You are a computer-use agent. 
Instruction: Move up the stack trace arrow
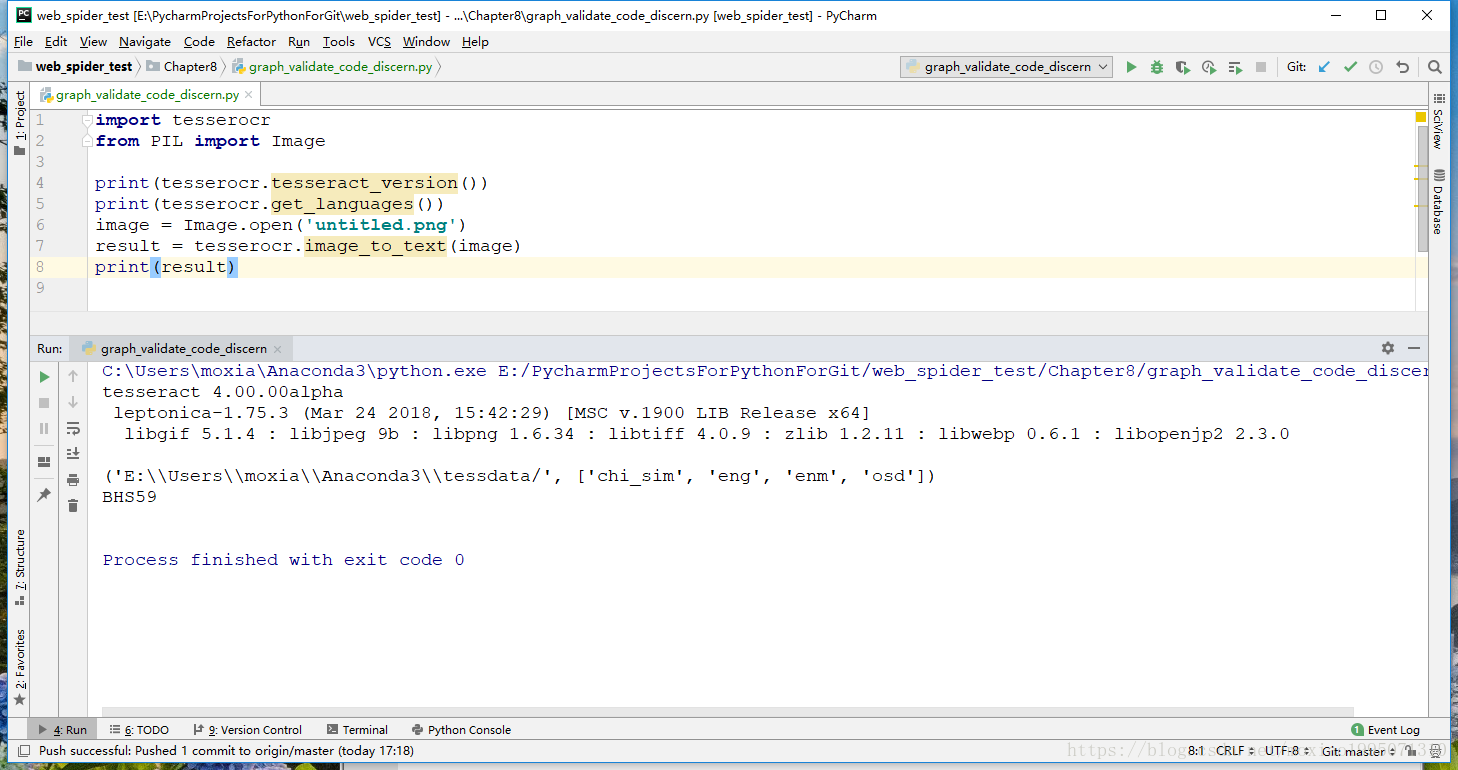pyautogui.click(x=73, y=377)
